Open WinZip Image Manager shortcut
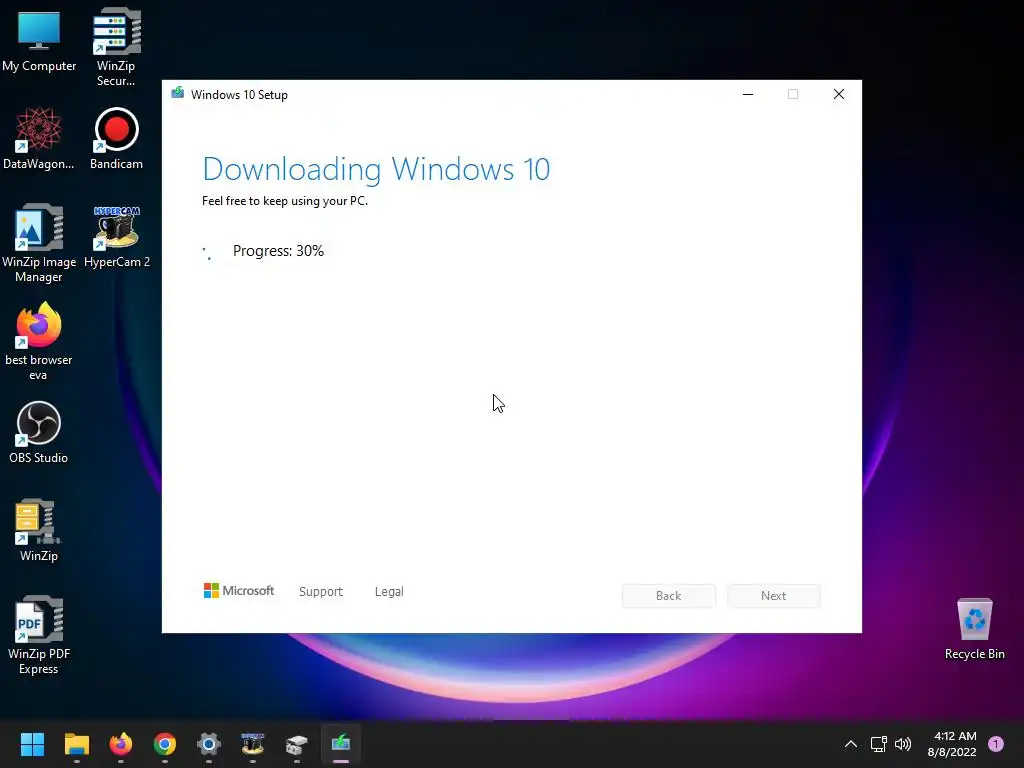The width and height of the screenshot is (1024, 768). pyautogui.click(x=39, y=243)
